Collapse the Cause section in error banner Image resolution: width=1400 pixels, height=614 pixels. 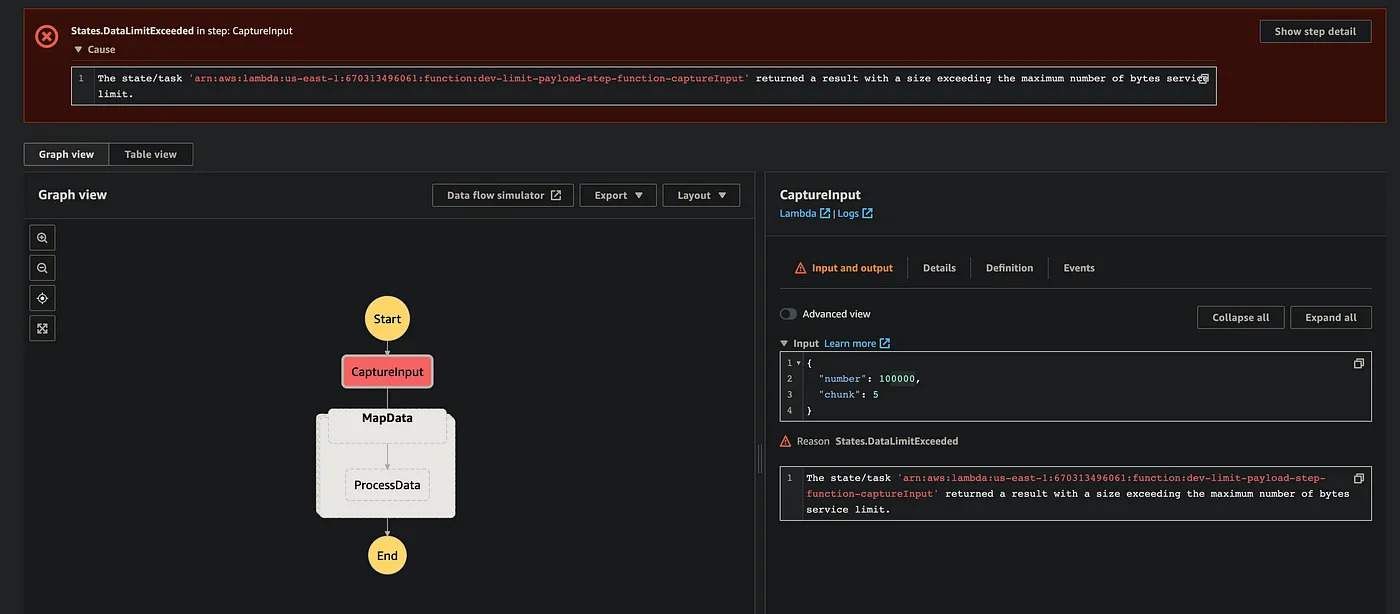pos(79,49)
